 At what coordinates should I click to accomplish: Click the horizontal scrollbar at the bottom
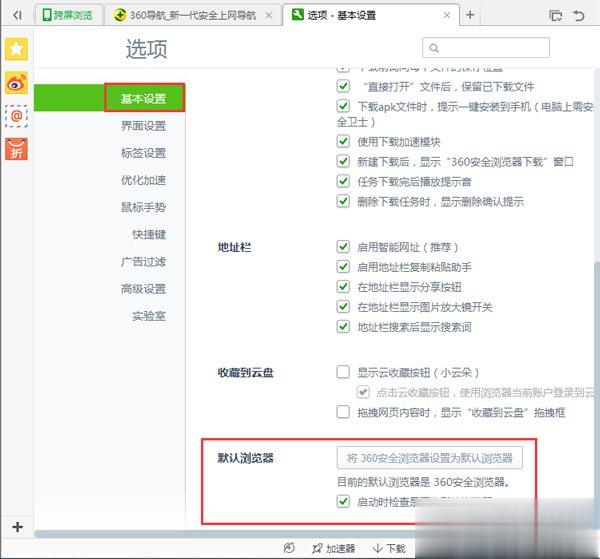(x=226, y=533)
